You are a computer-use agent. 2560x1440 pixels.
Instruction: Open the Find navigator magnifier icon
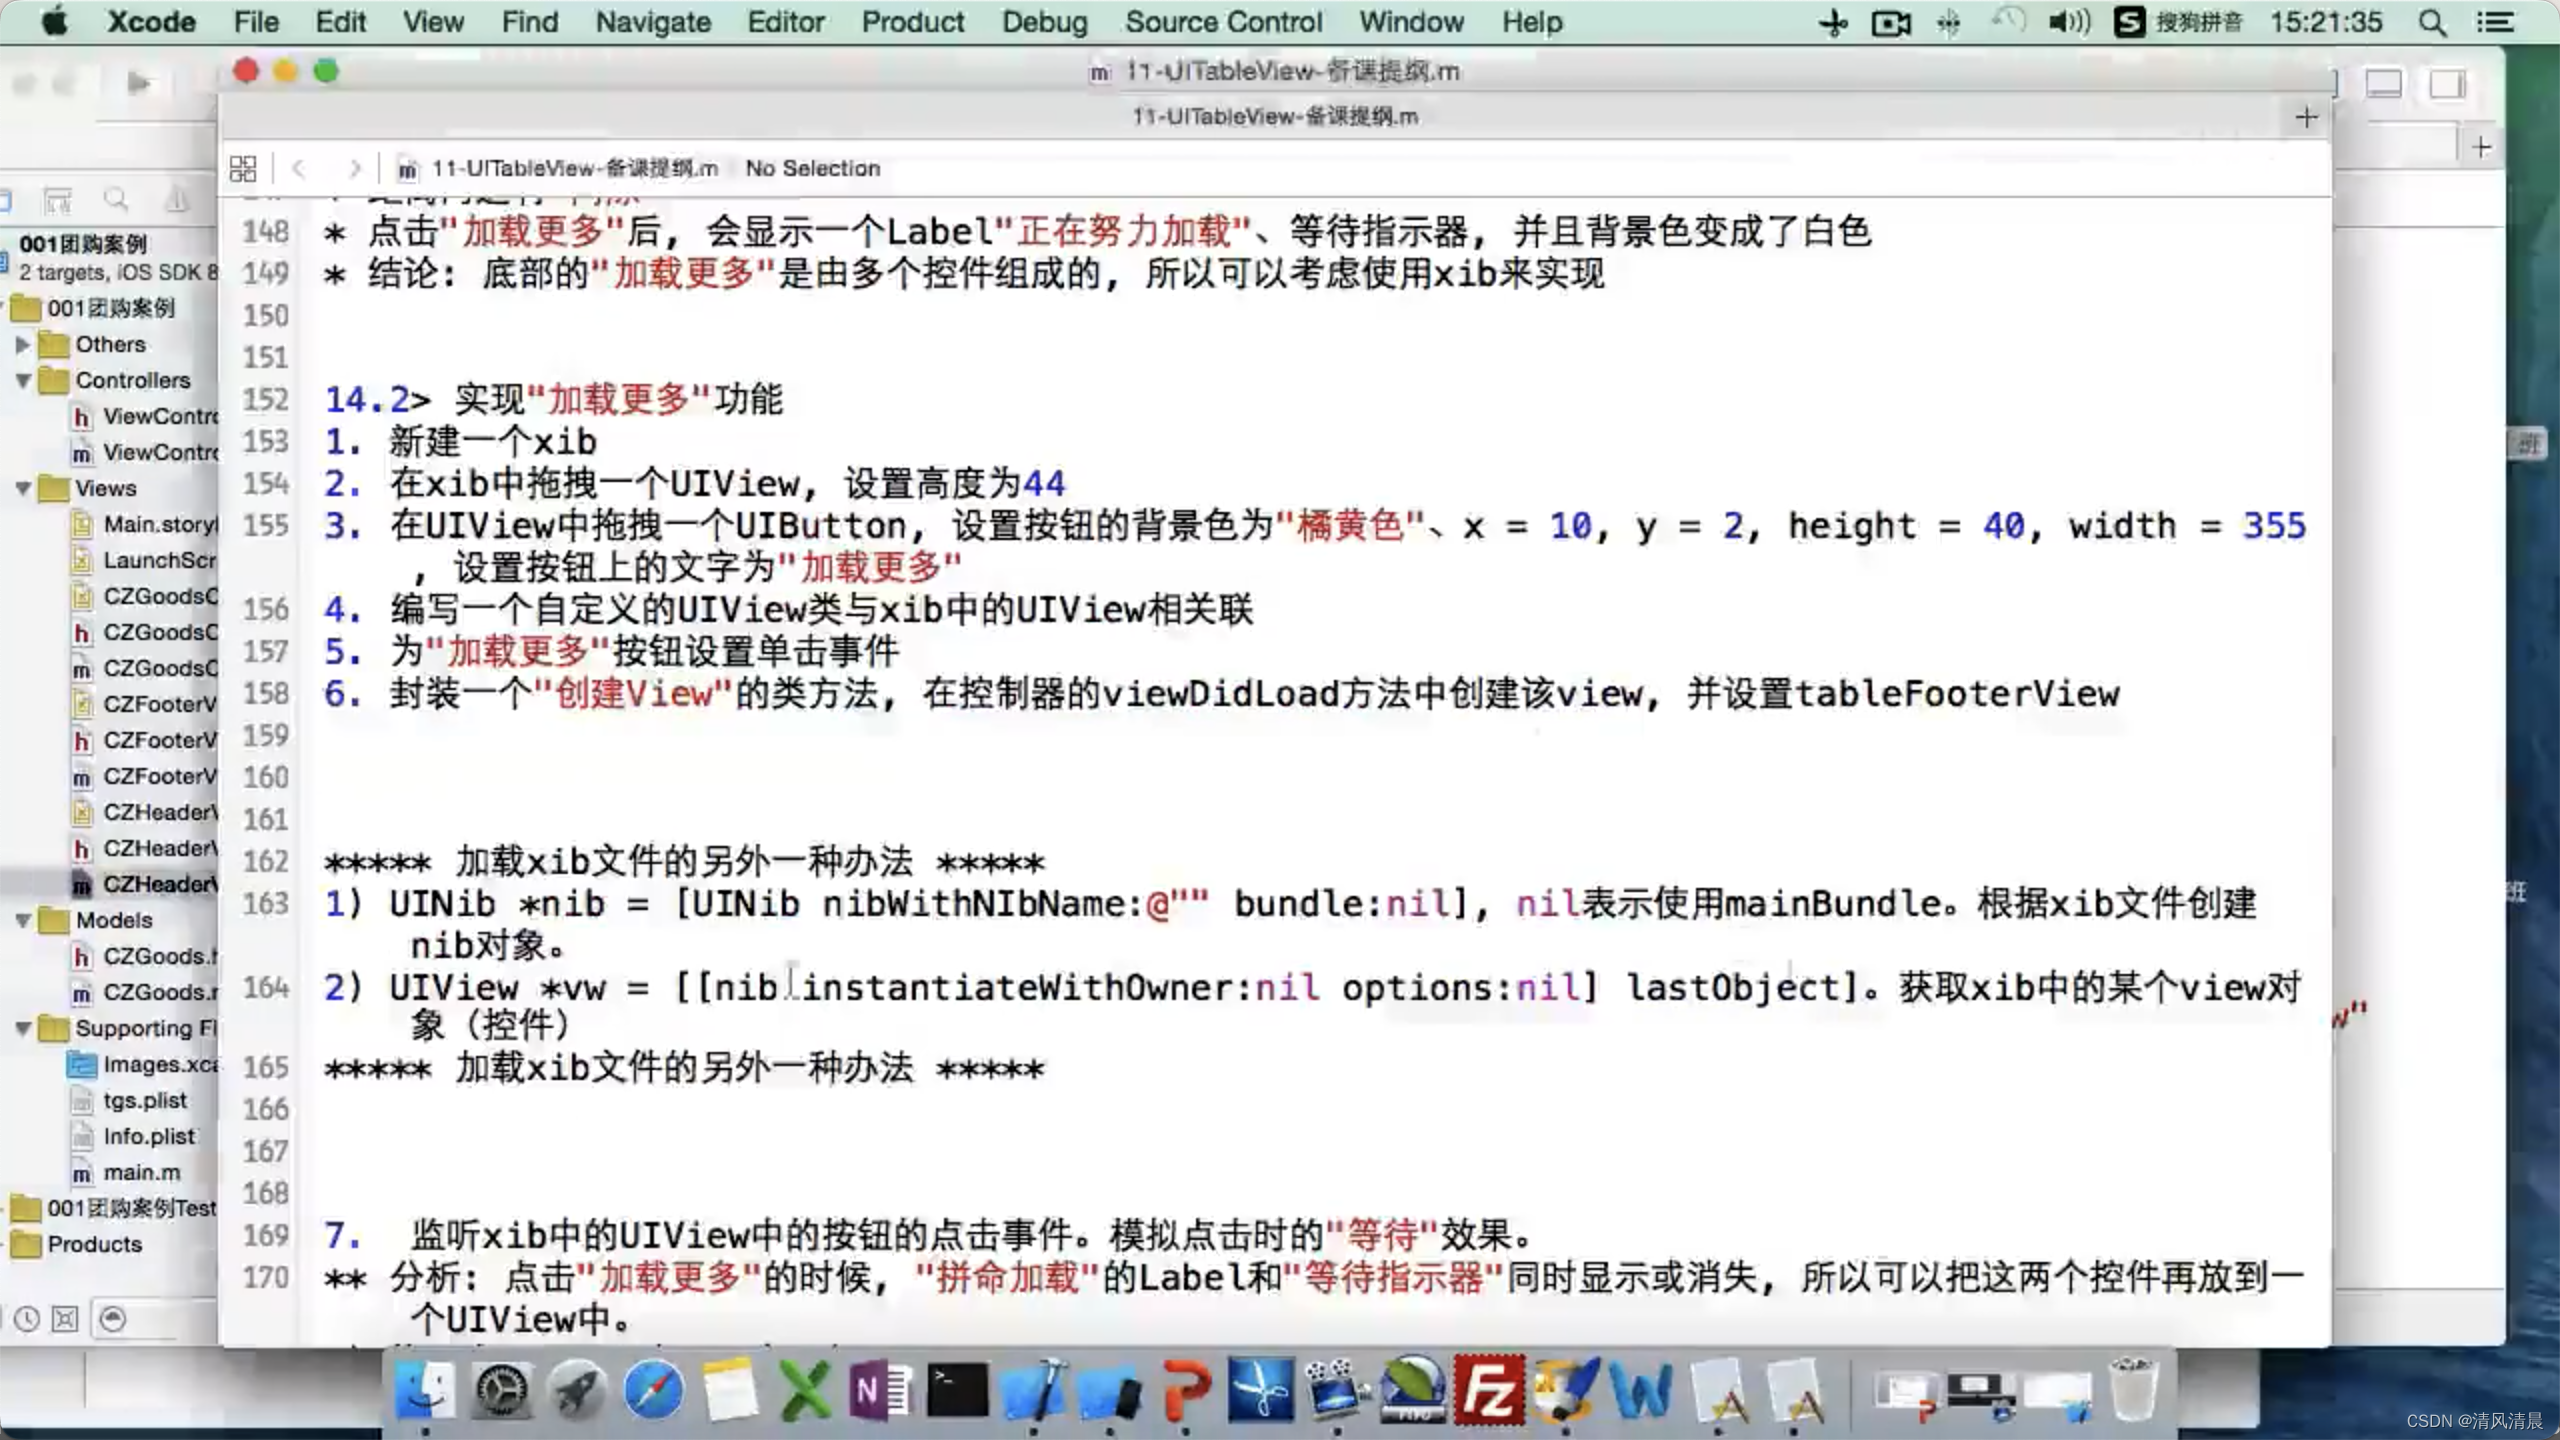pos(117,200)
